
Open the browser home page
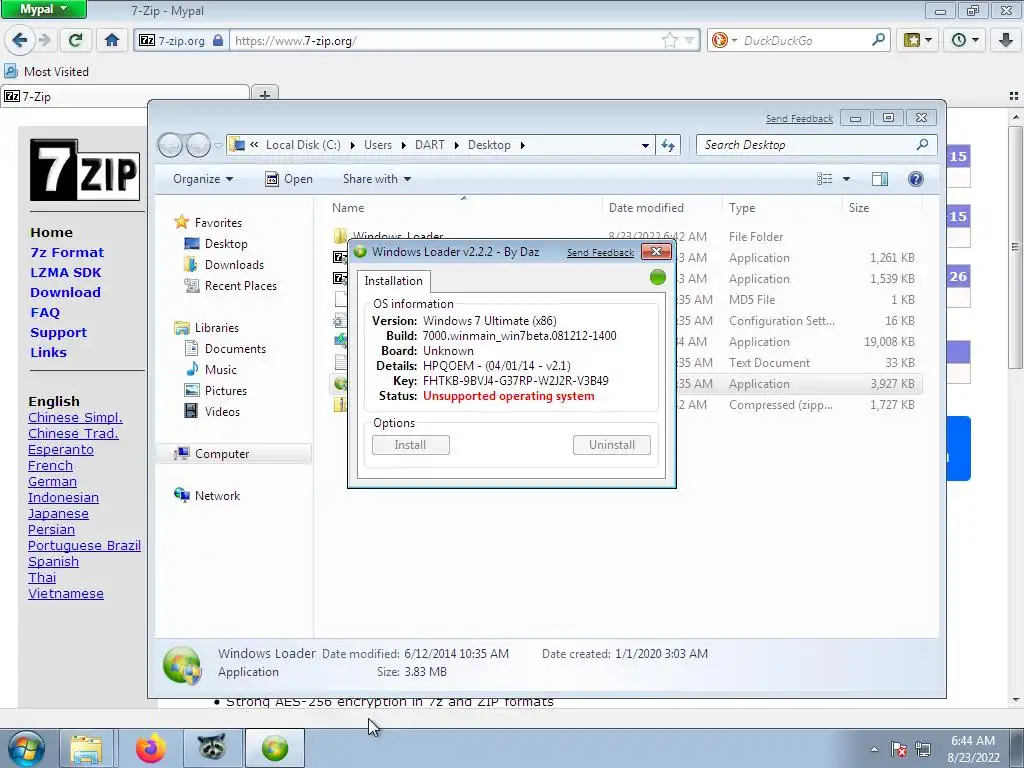coord(112,40)
